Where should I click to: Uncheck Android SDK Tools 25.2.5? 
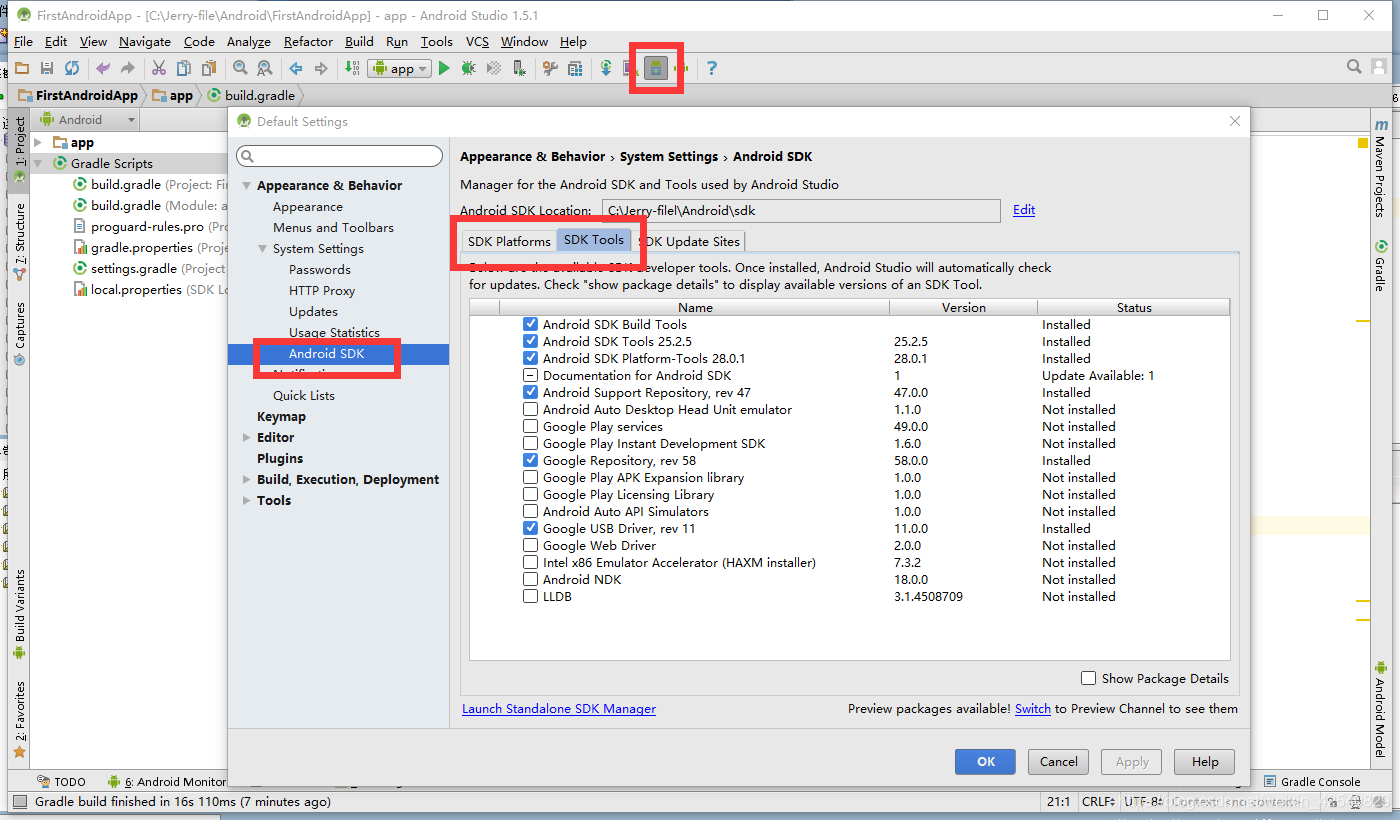[x=530, y=341]
